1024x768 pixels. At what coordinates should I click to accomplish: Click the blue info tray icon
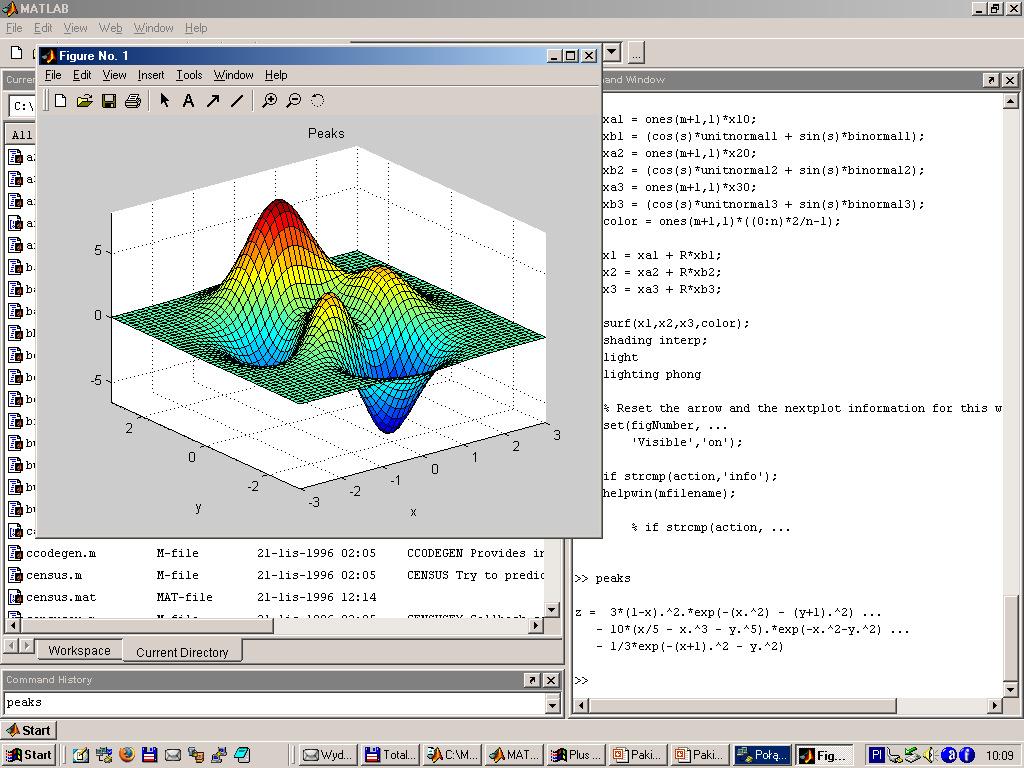[x=967, y=756]
